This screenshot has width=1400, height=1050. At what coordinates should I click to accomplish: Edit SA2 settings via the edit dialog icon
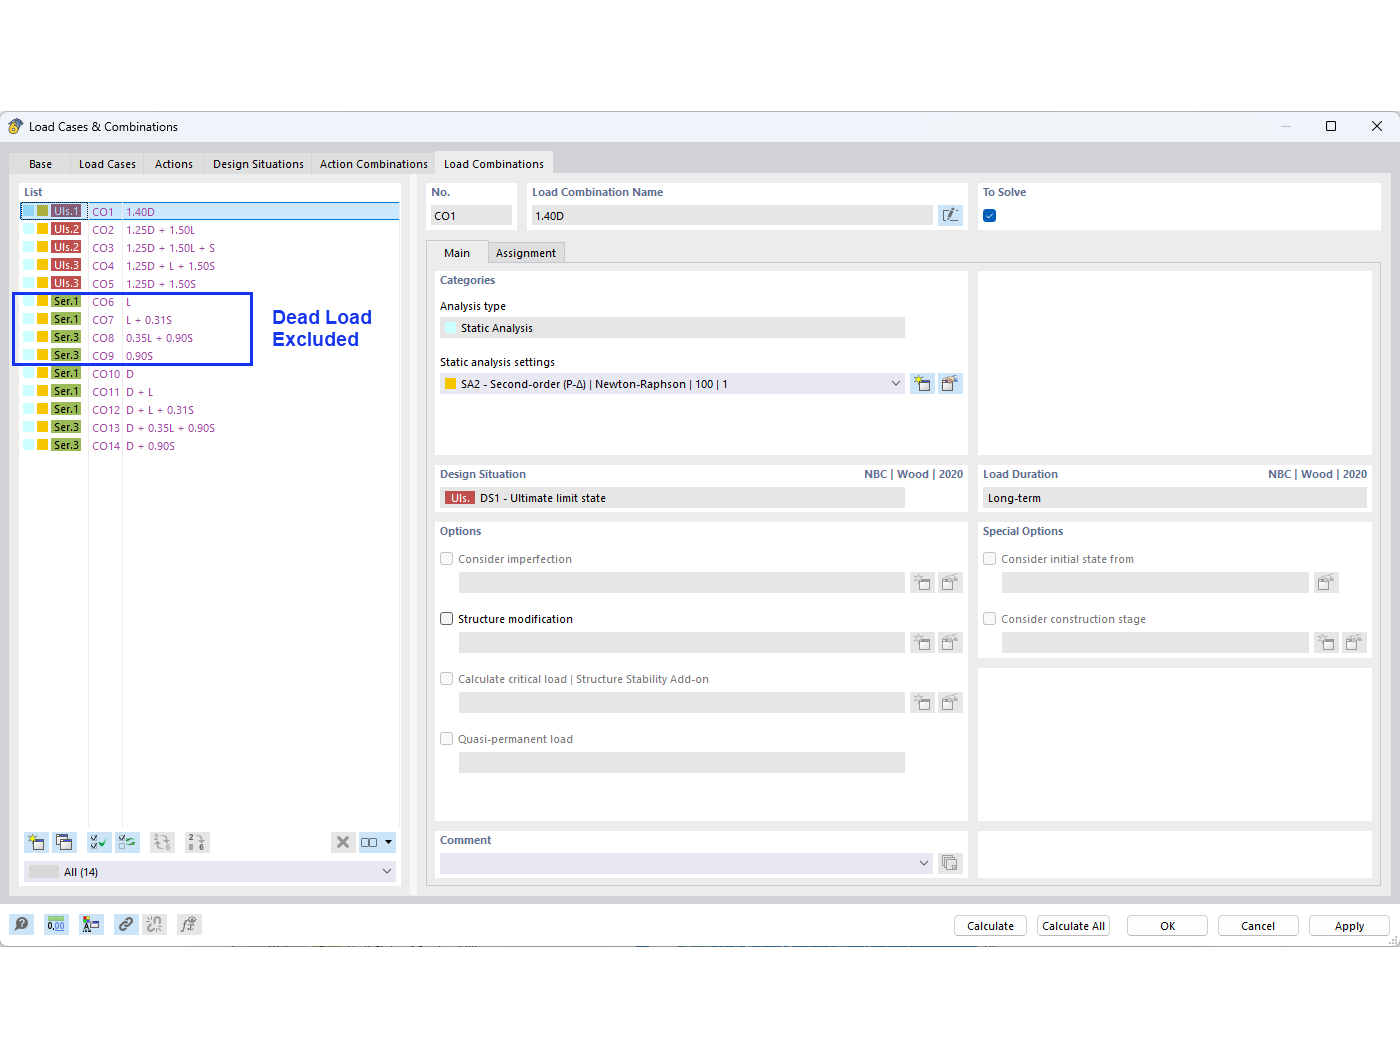(x=950, y=383)
